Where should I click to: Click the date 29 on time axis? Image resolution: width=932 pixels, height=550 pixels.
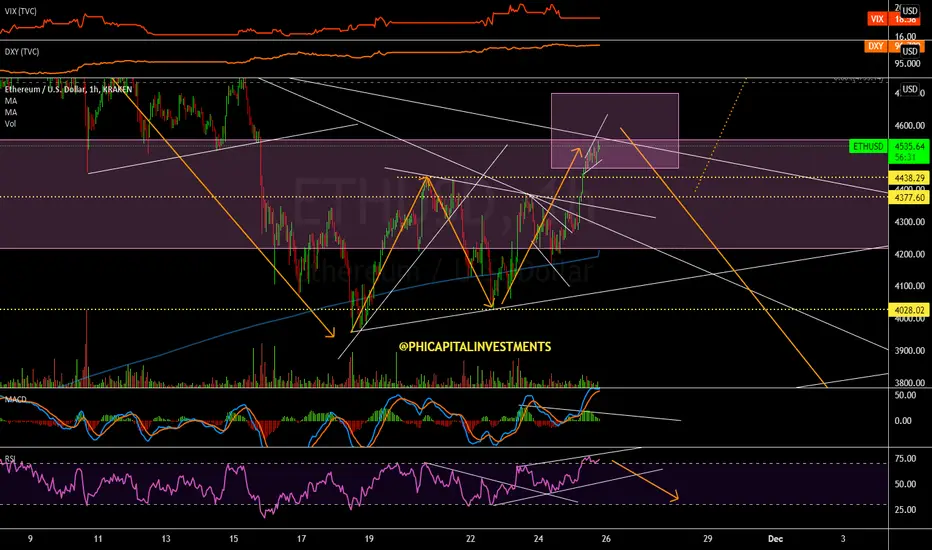707,539
